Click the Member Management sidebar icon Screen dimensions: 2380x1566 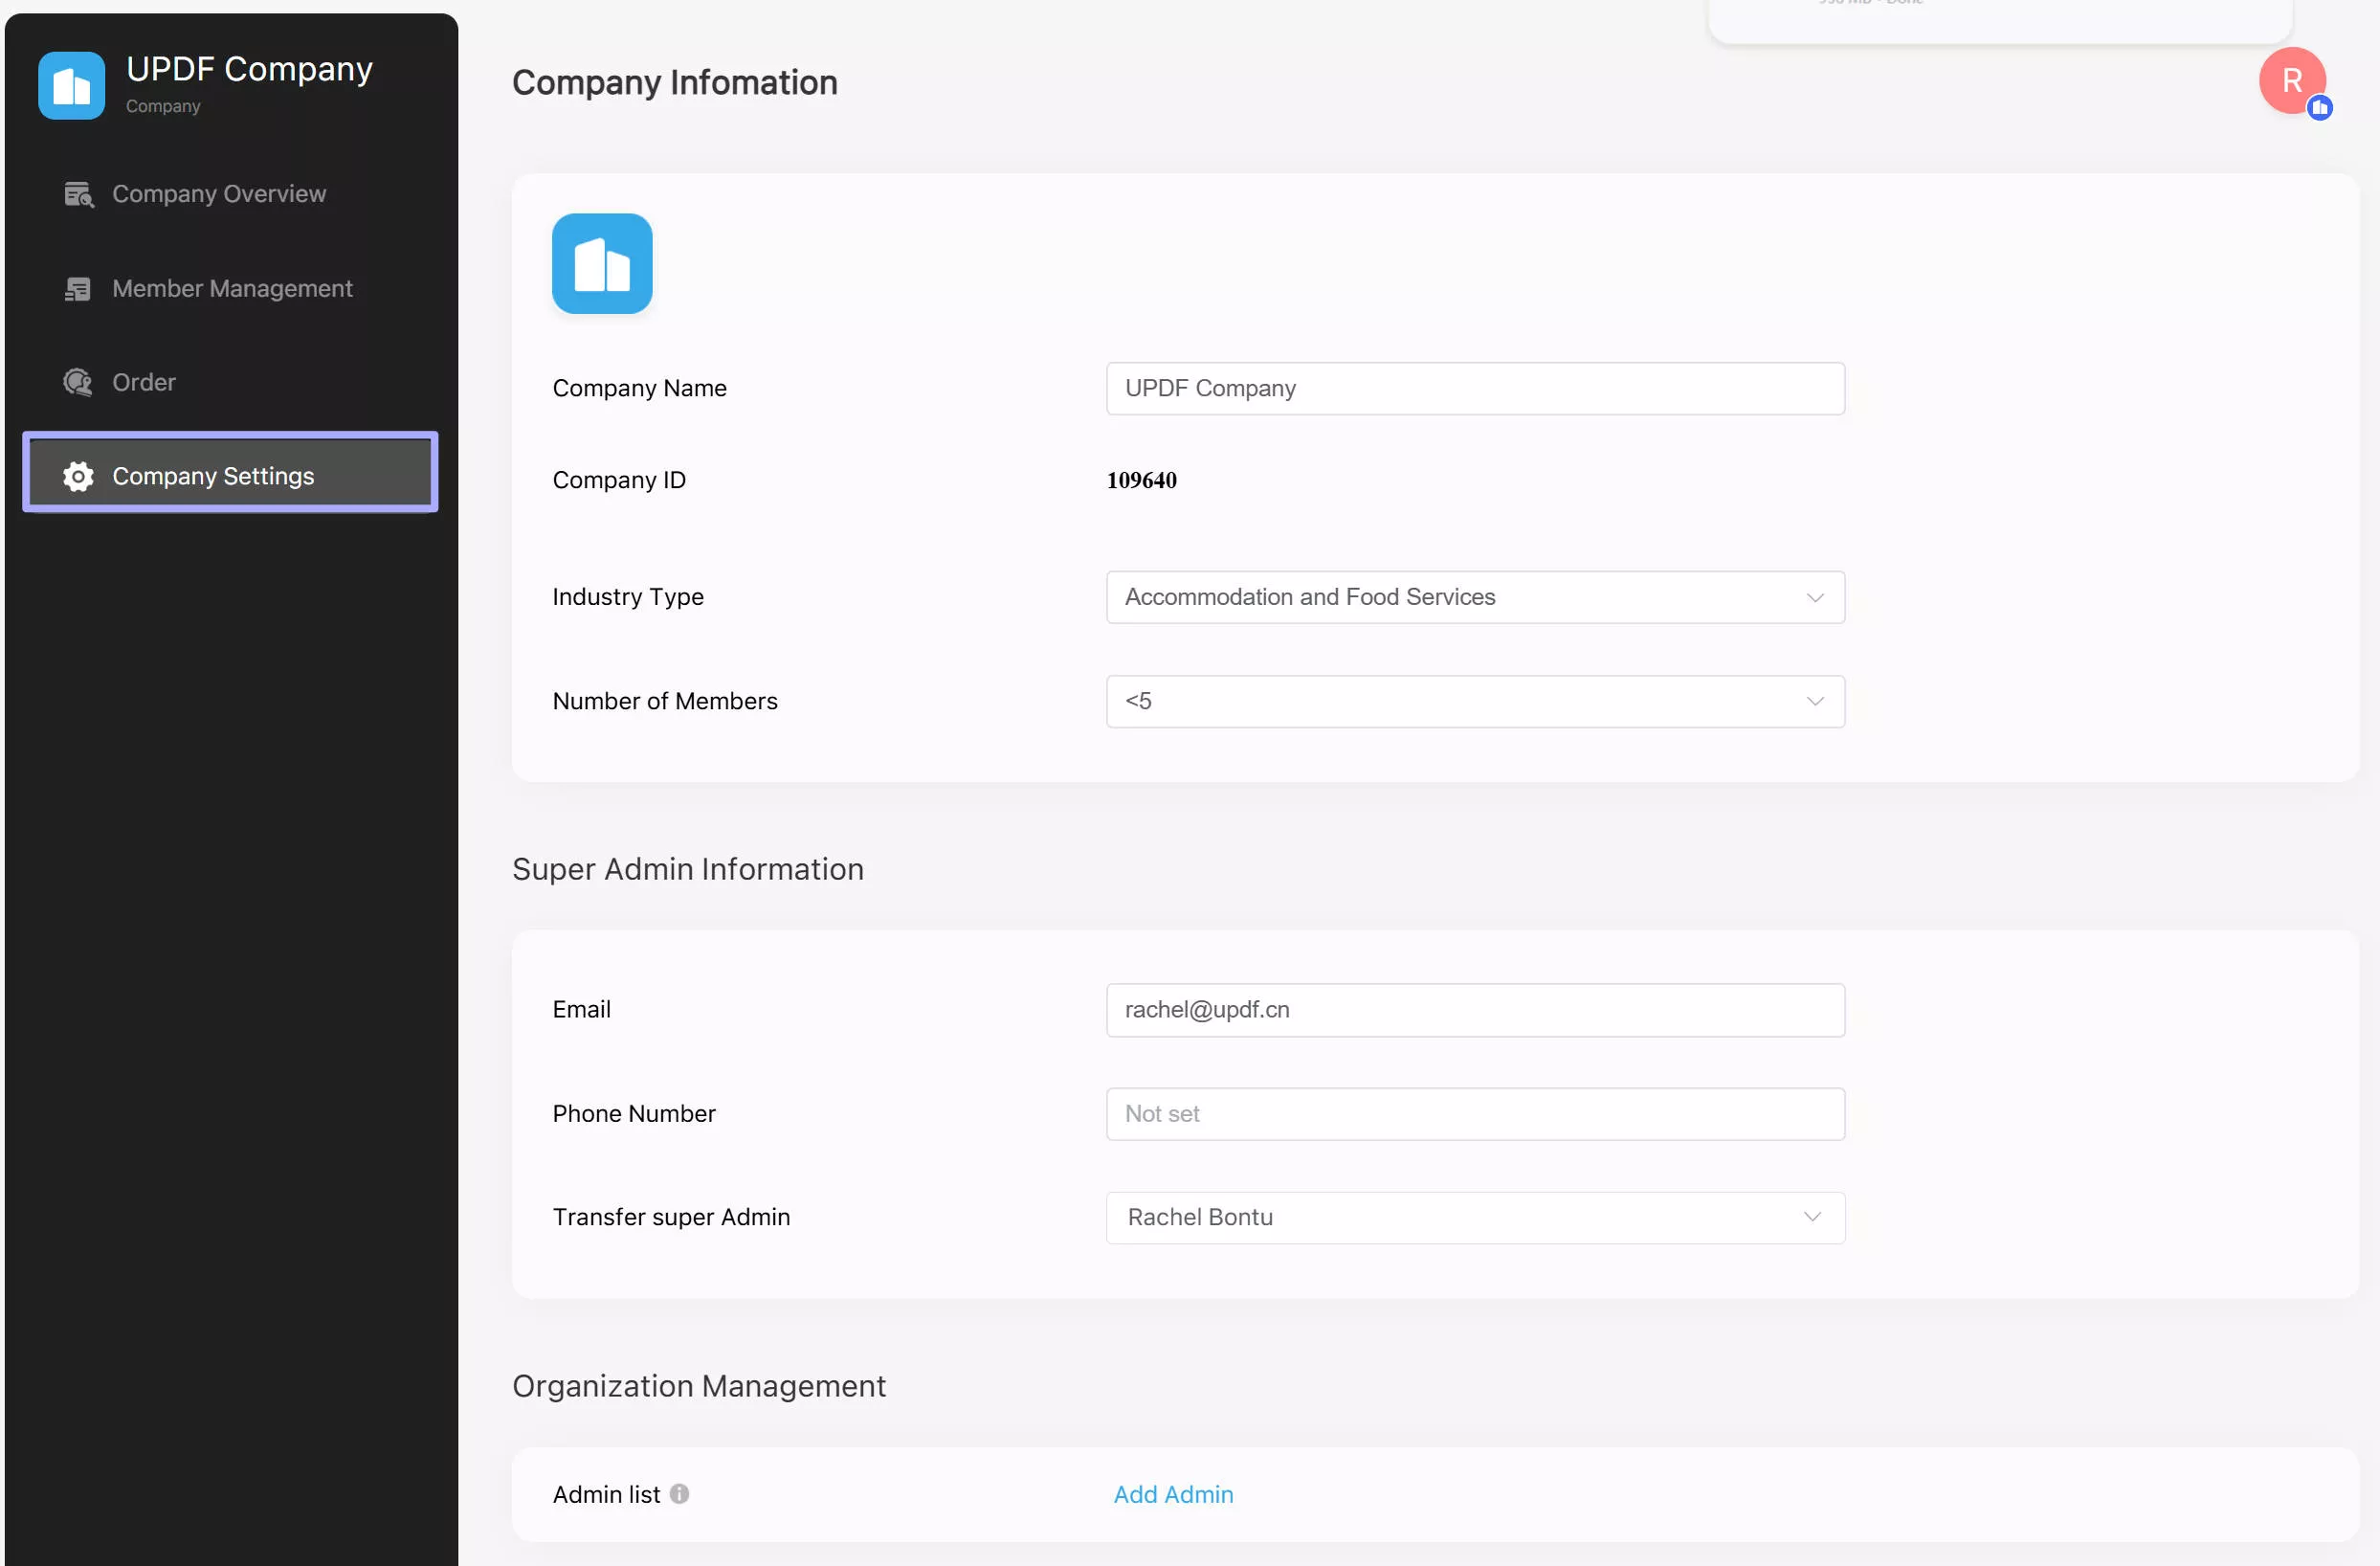[x=78, y=289]
